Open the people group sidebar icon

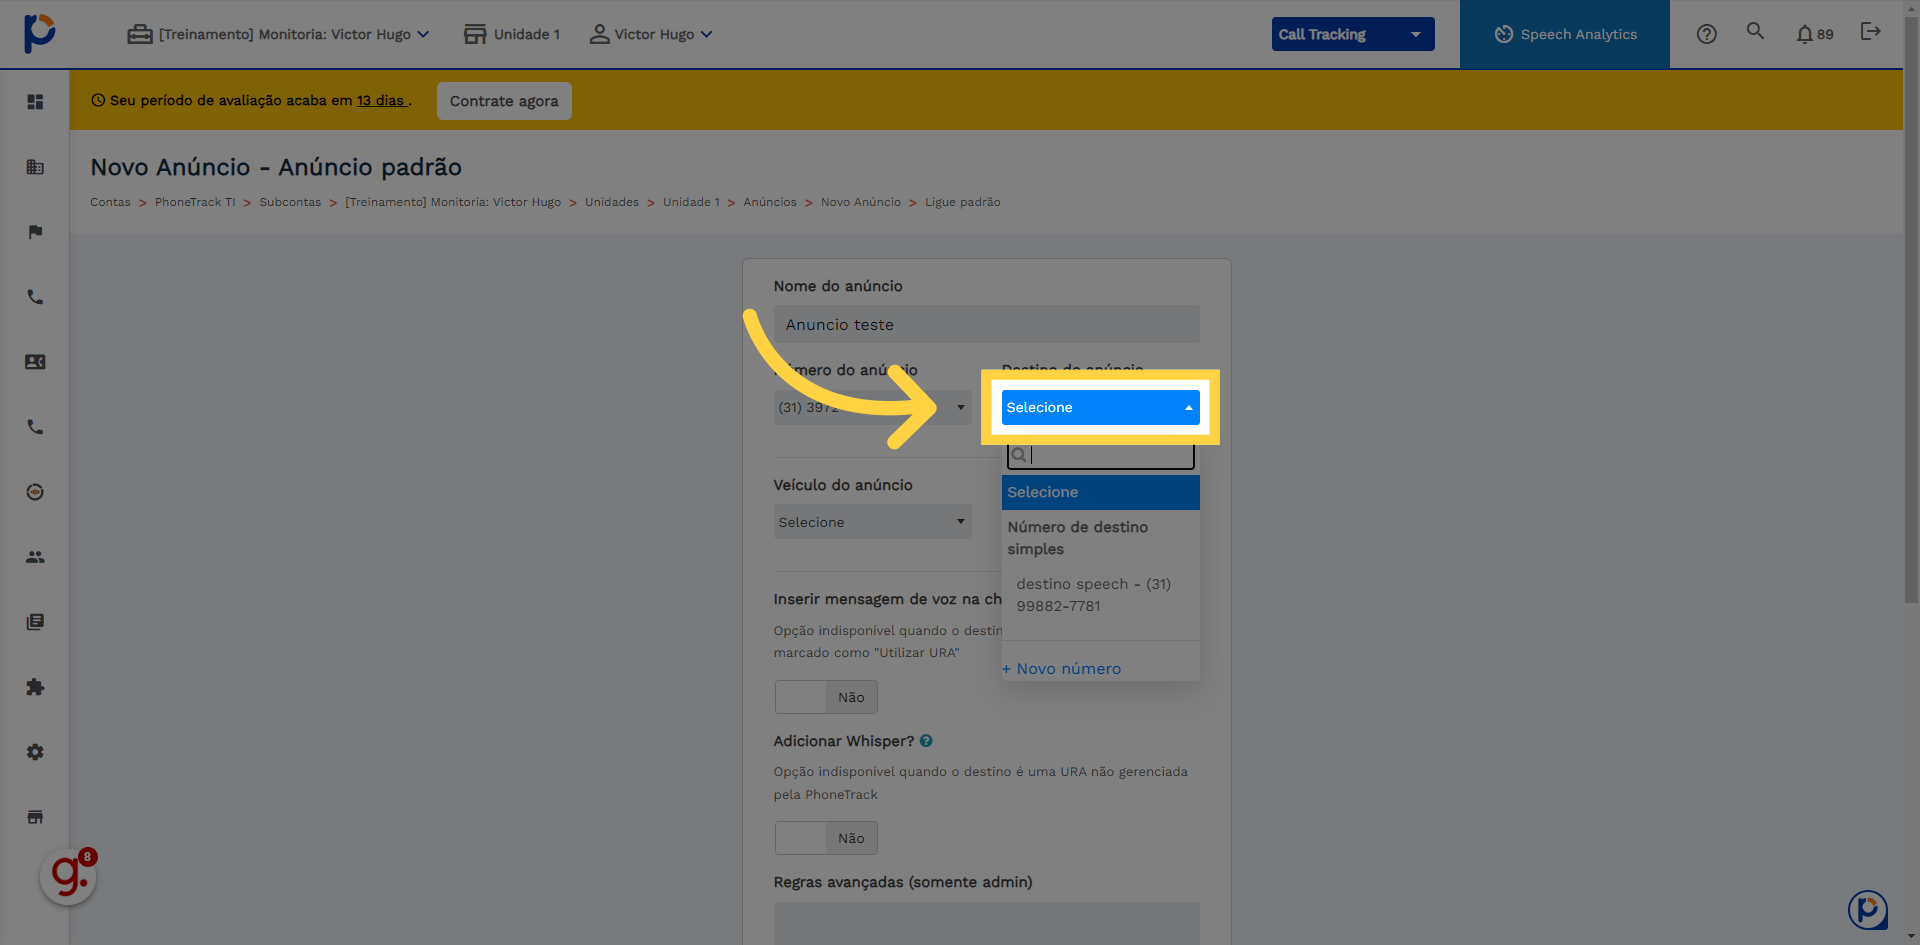click(x=35, y=557)
